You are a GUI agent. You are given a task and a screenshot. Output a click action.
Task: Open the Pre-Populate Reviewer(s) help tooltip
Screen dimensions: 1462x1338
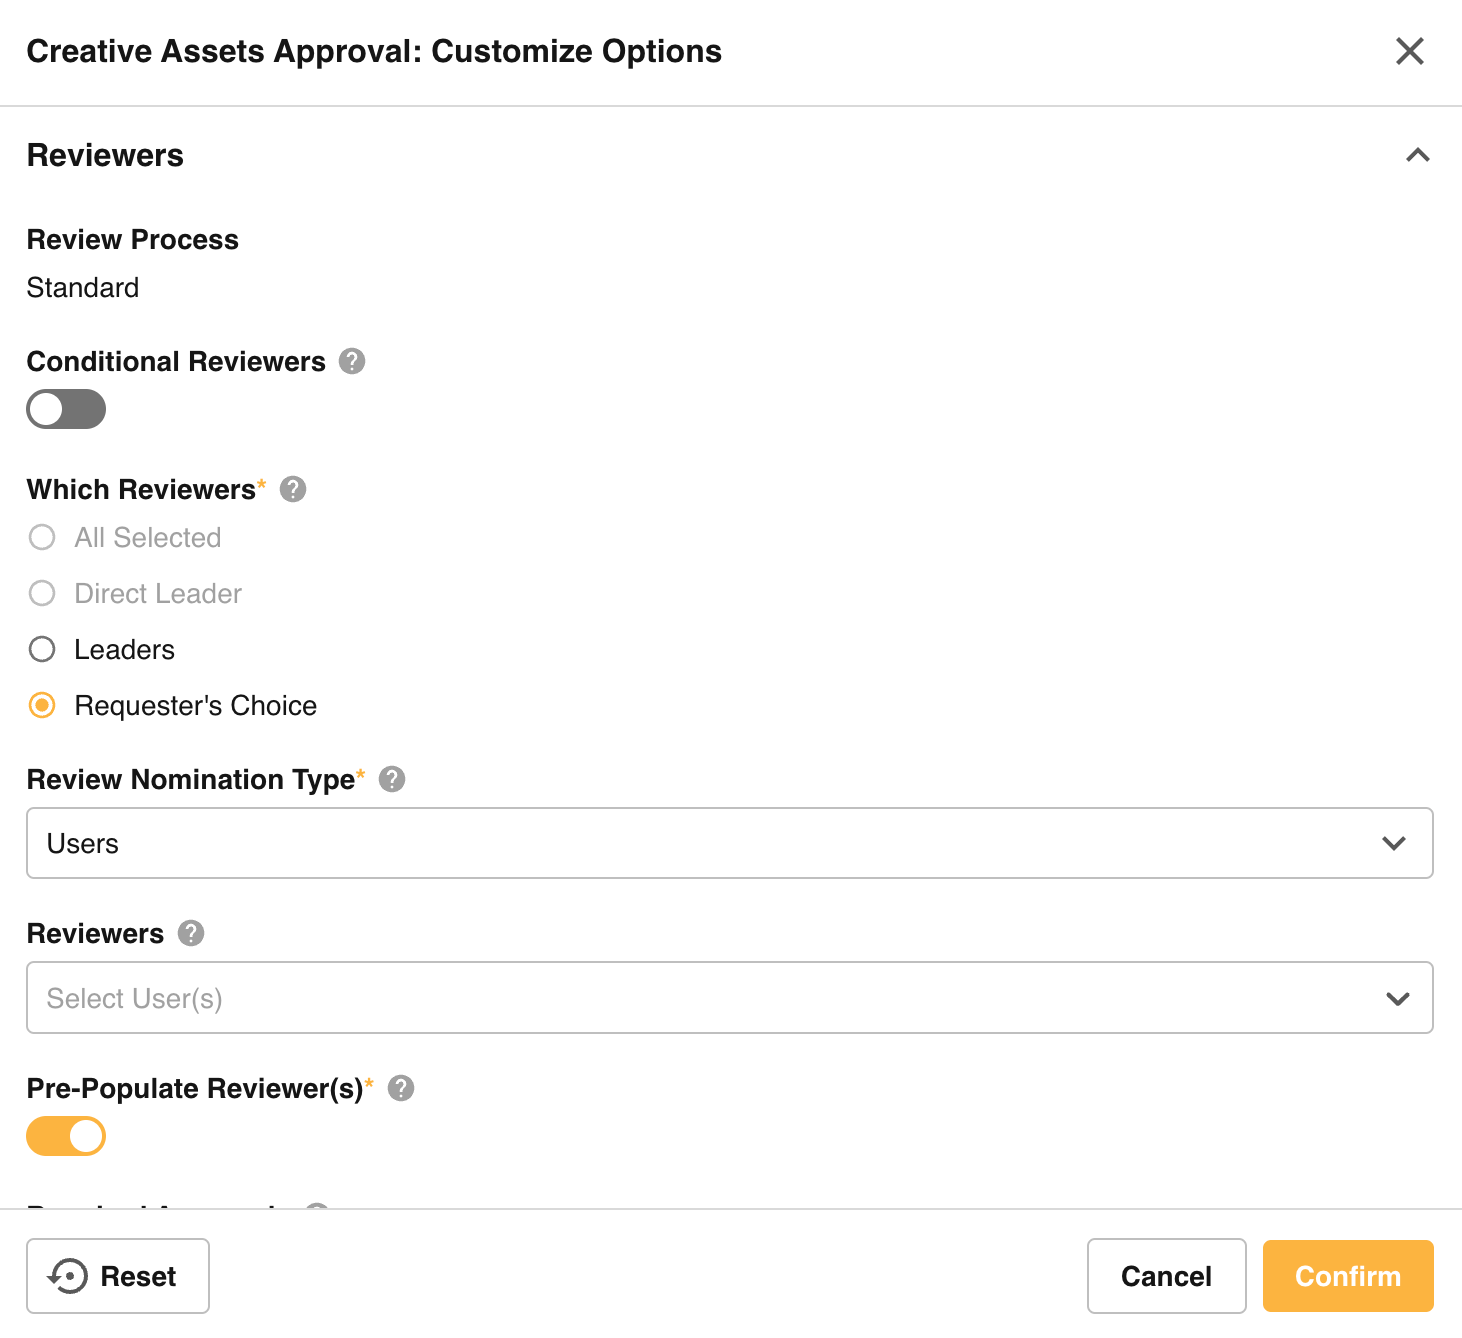pos(401,1089)
